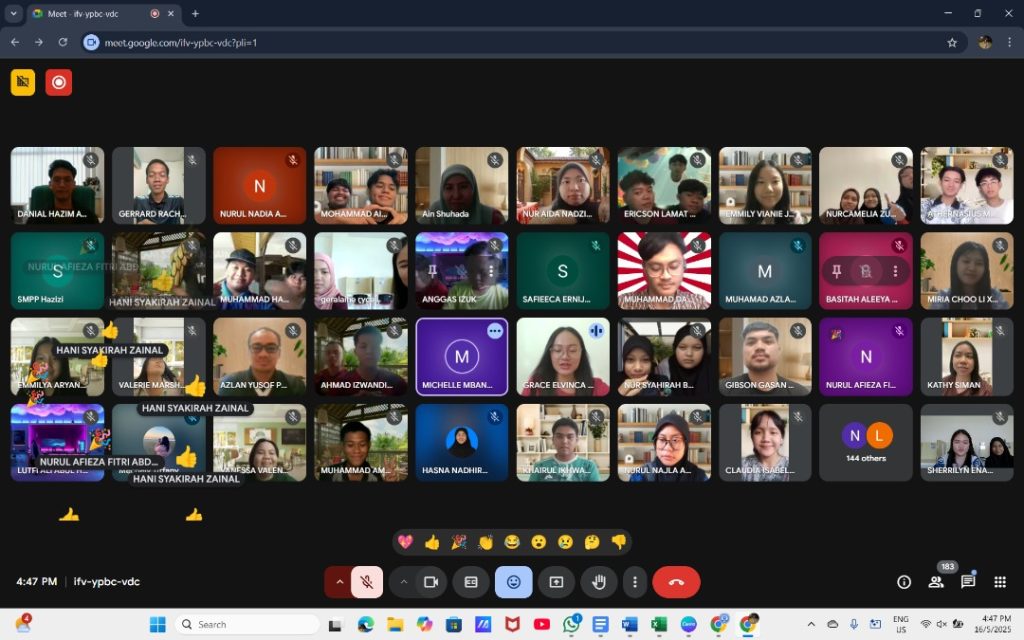Turn on closed captions
This screenshot has width=1024, height=640.
click(x=471, y=582)
